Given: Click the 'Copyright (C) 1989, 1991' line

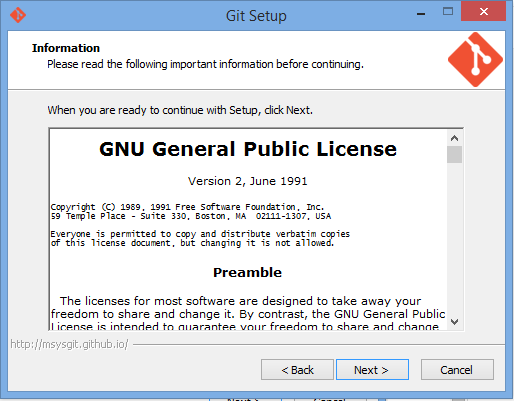Looking at the screenshot, I should click(x=187, y=207).
